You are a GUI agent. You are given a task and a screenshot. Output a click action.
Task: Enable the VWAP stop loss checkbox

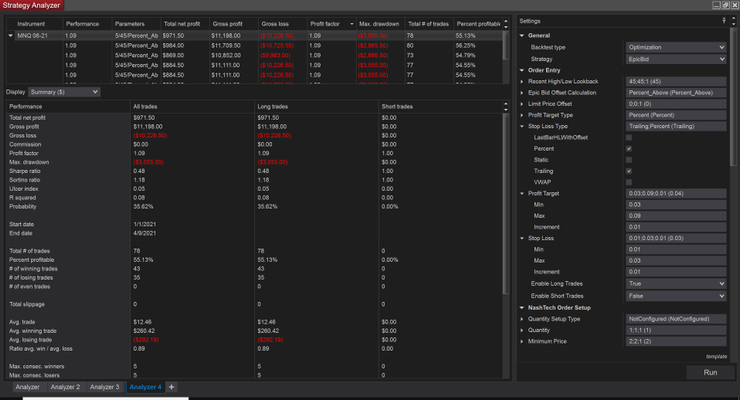pyautogui.click(x=628, y=182)
